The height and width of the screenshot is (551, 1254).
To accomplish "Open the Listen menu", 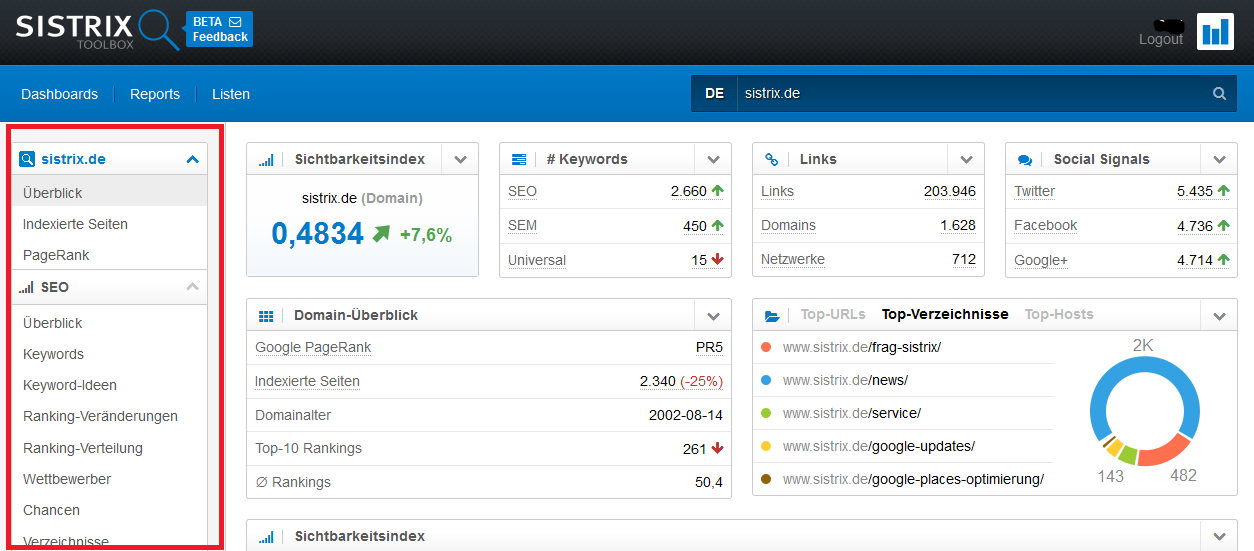I will [x=231, y=94].
